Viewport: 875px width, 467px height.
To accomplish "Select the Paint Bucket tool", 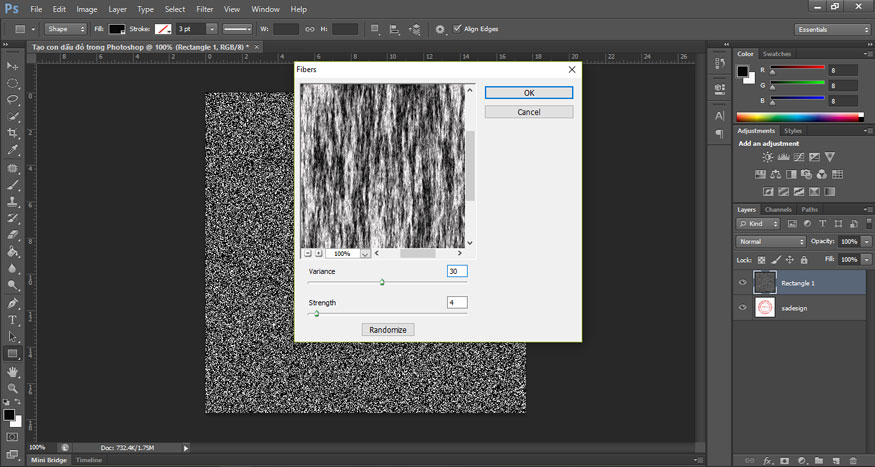I will (x=12, y=252).
